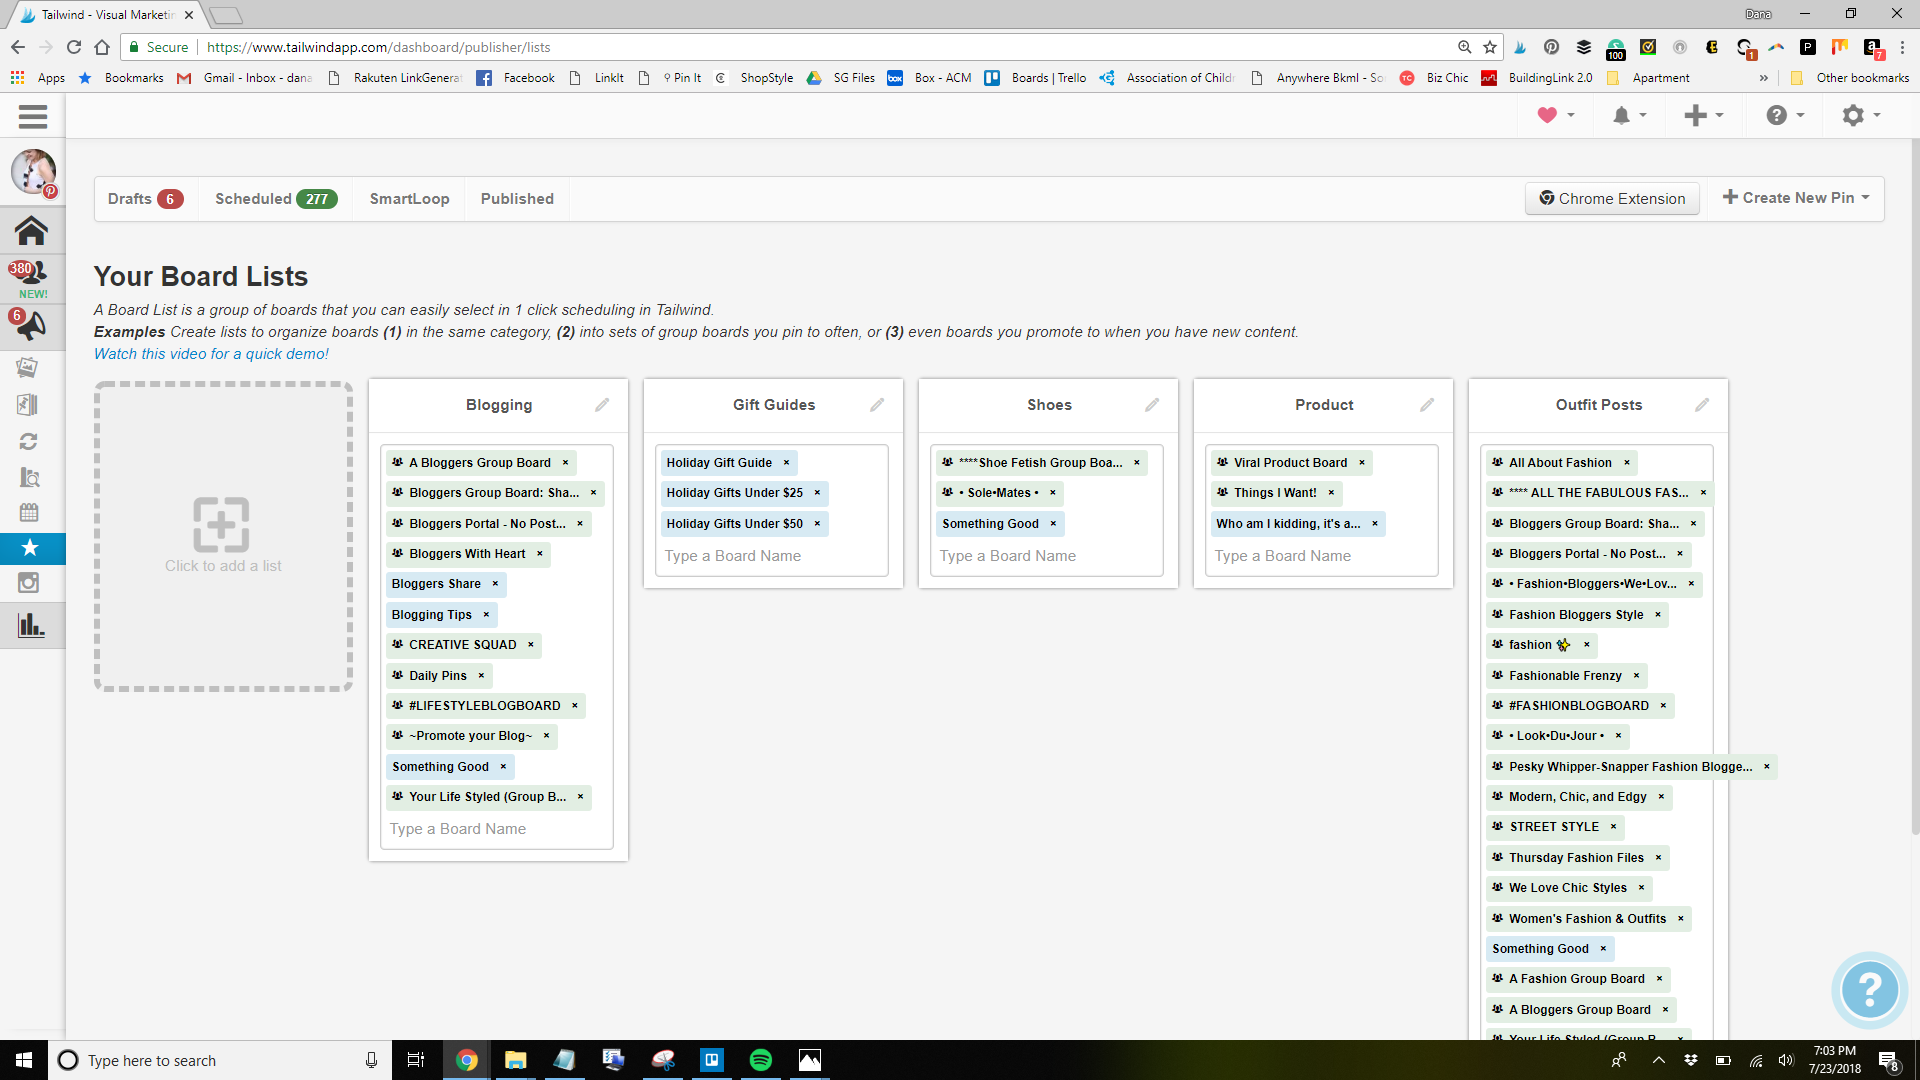
Task: Expand the bookmarks bar overflow chevron
Action: [1763, 78]
